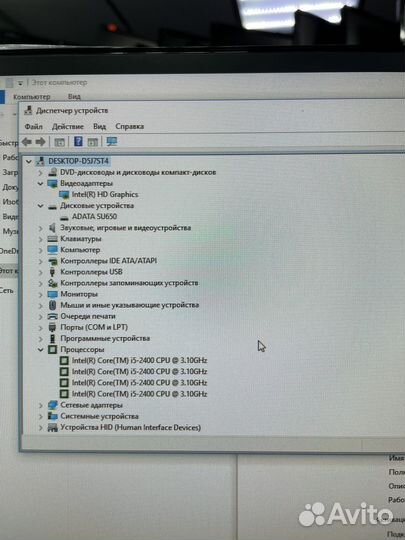
Task: Select Контроллеры запоминающих устройств label
Action: point(129,283)
